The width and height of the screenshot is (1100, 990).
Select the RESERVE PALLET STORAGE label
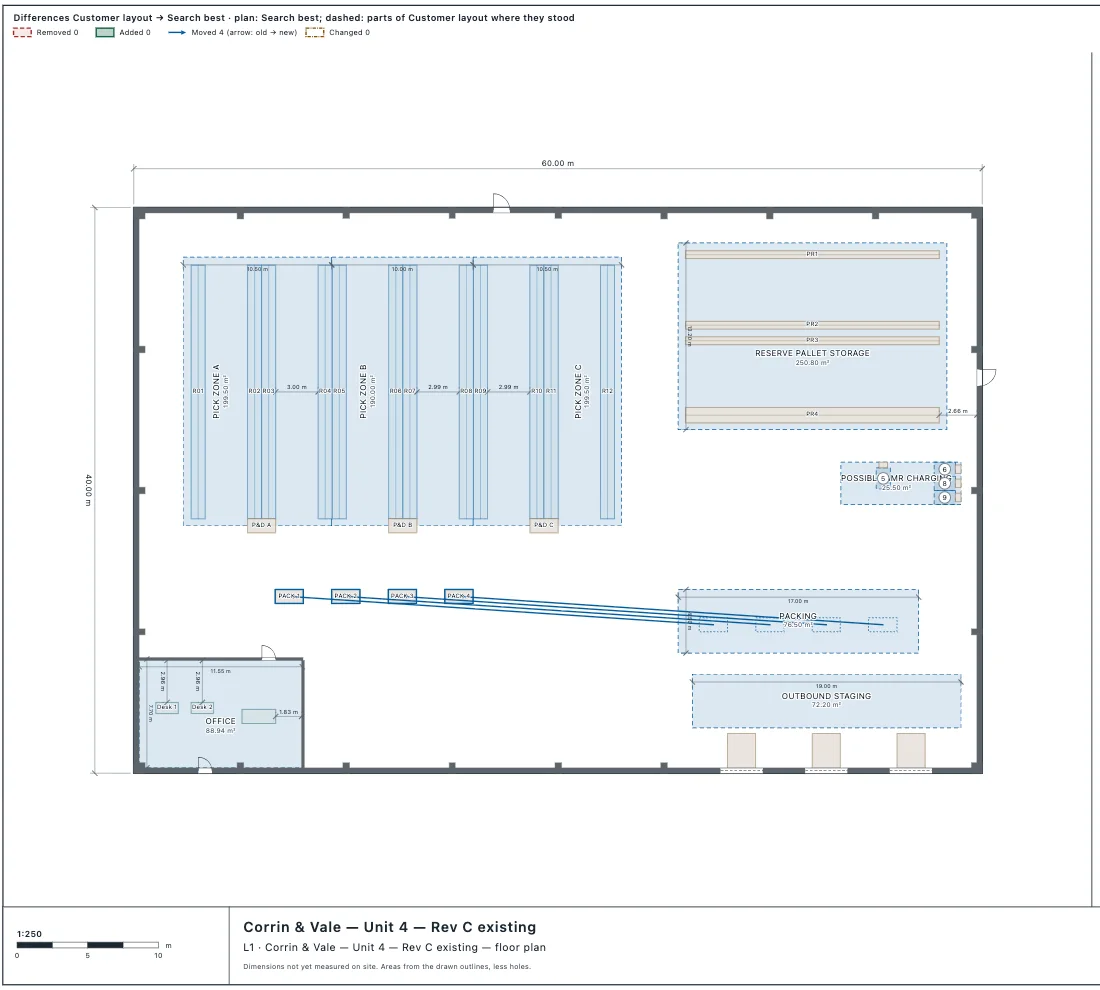pos(812,353)
